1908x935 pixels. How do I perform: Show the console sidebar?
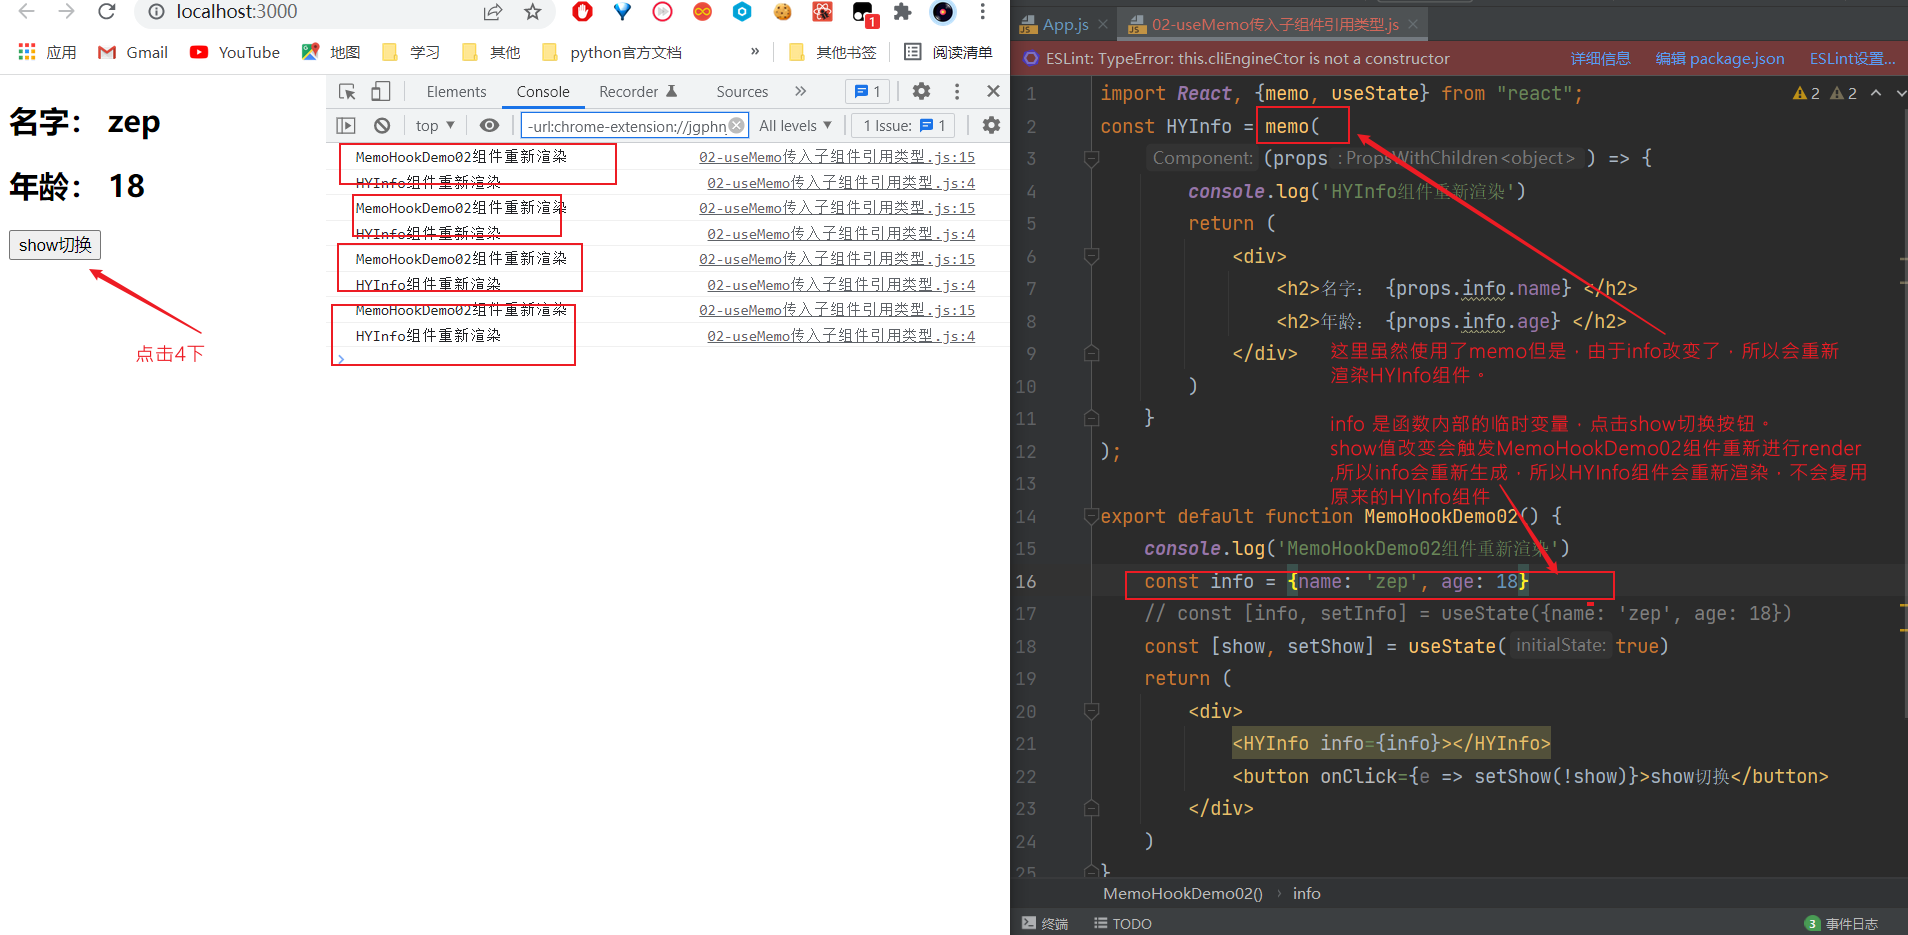click(346, 126)
